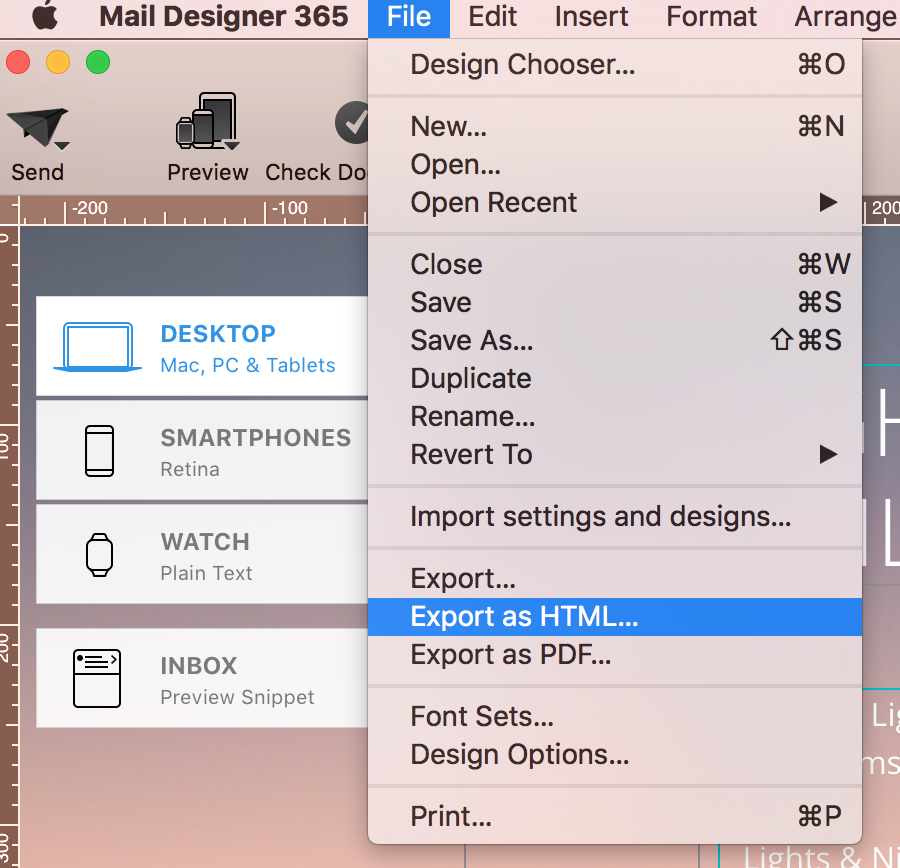
Task: Choose the plain Export… menu item
Action: point(615,578)
